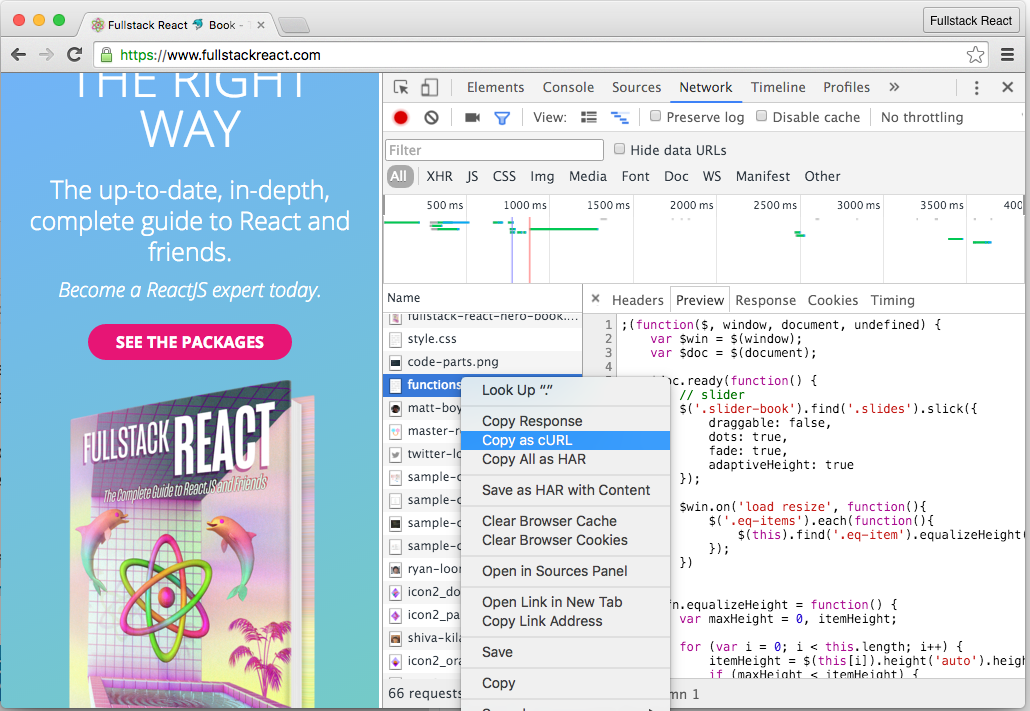
Task: Open DevTools three-dot customize menu
Action: pyautogui.click(x=976, y=88)
